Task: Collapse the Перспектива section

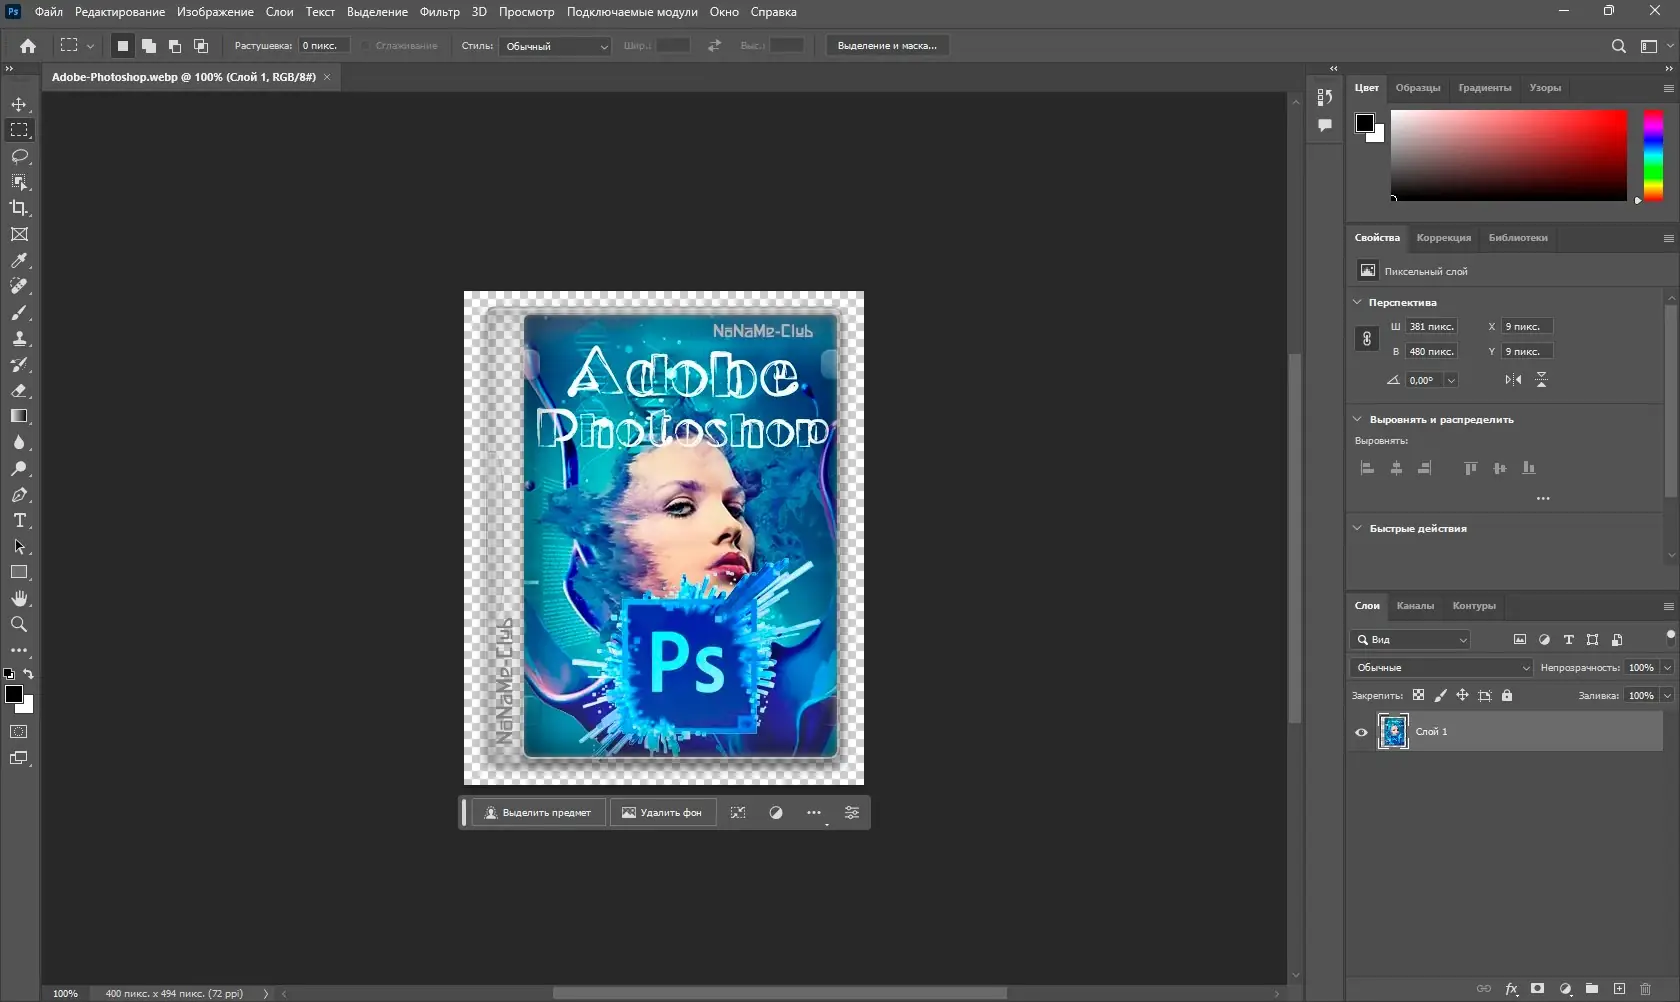Action: tap(1357, 302)
